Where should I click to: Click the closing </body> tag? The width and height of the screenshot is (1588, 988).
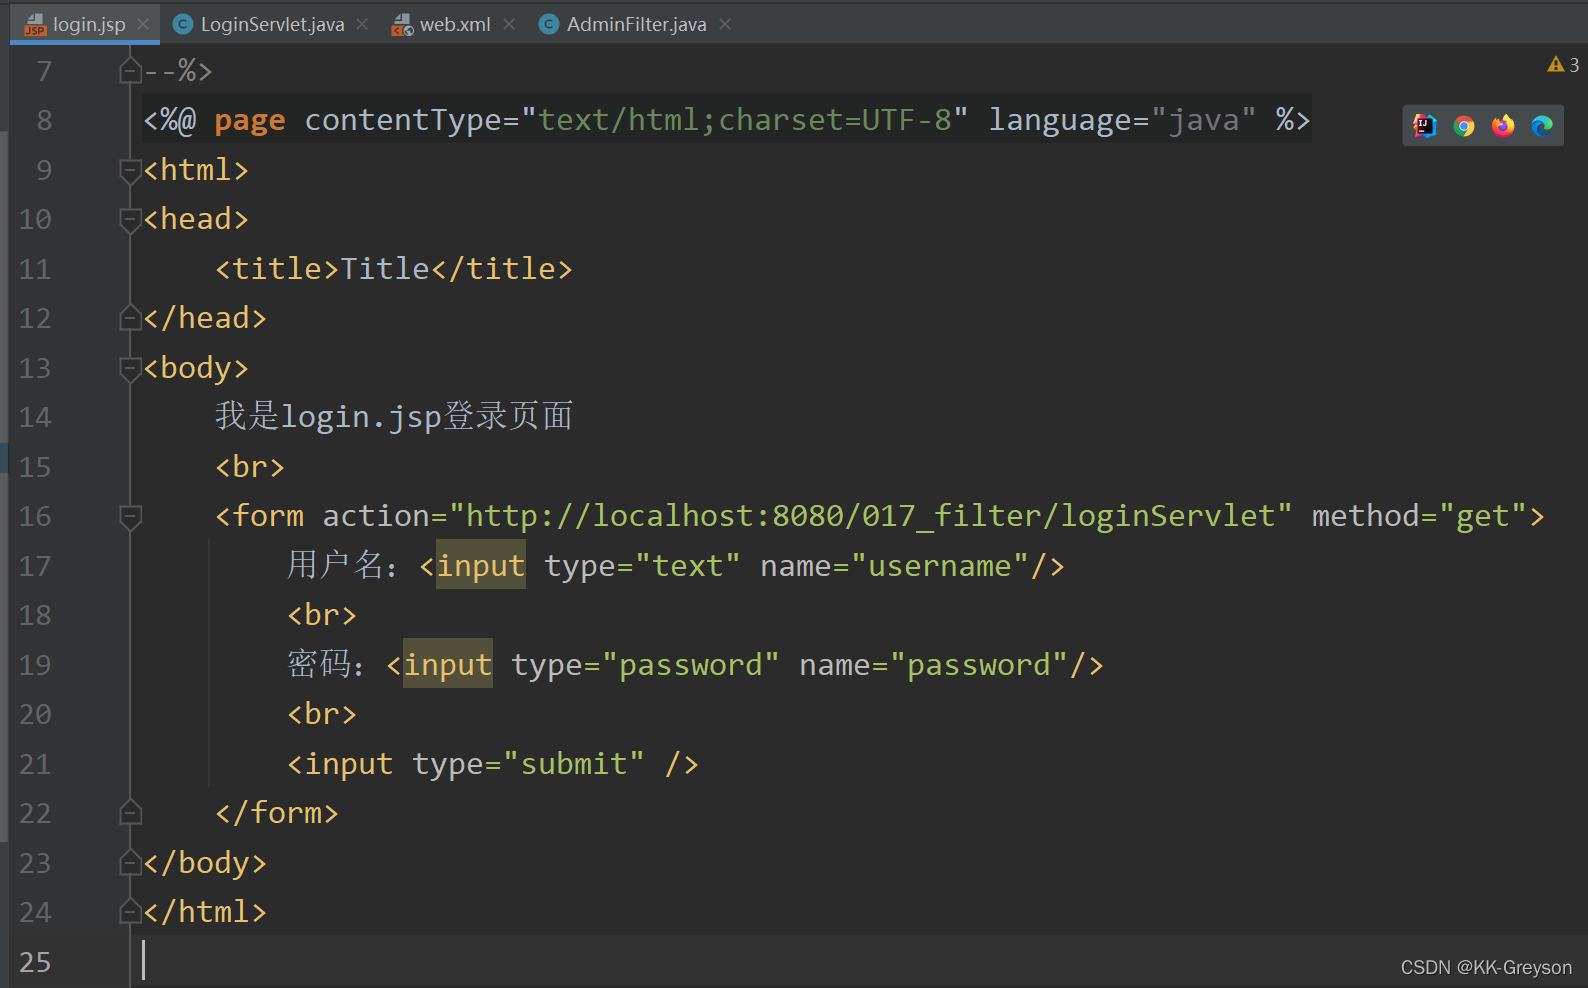(x=205, y=863)
